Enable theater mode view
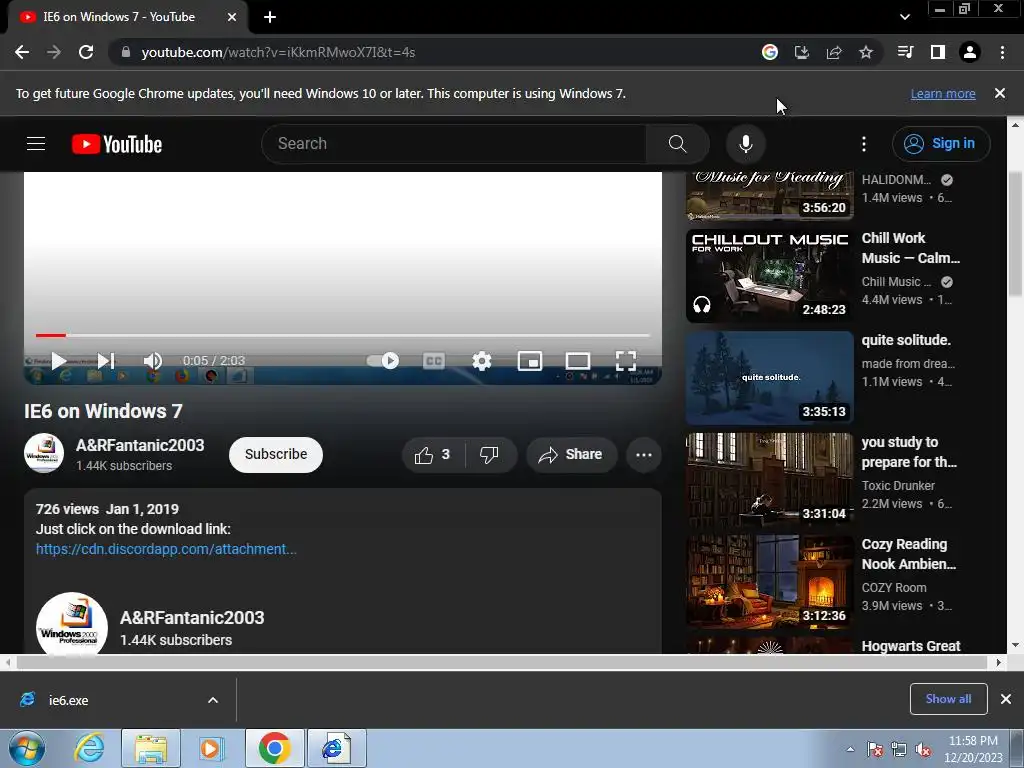This screenshot has width=1024, height=768. click(578, 360)
